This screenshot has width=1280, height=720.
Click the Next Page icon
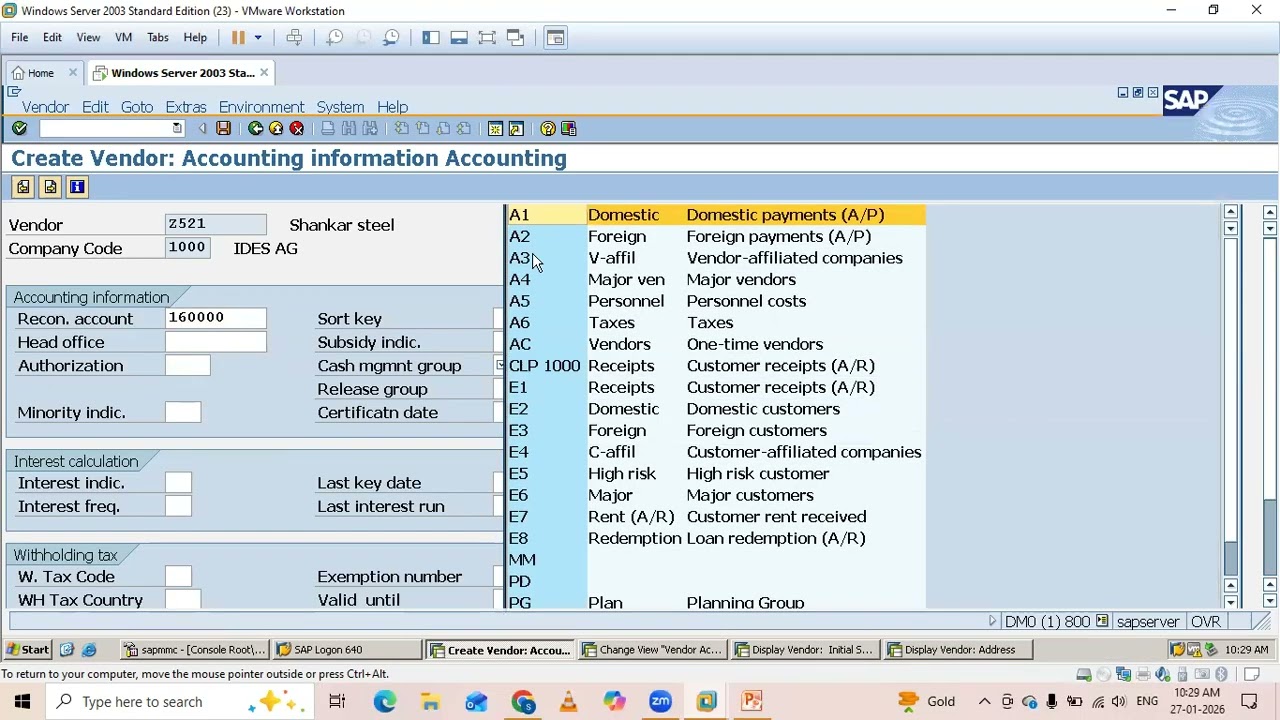coord(443,128)
